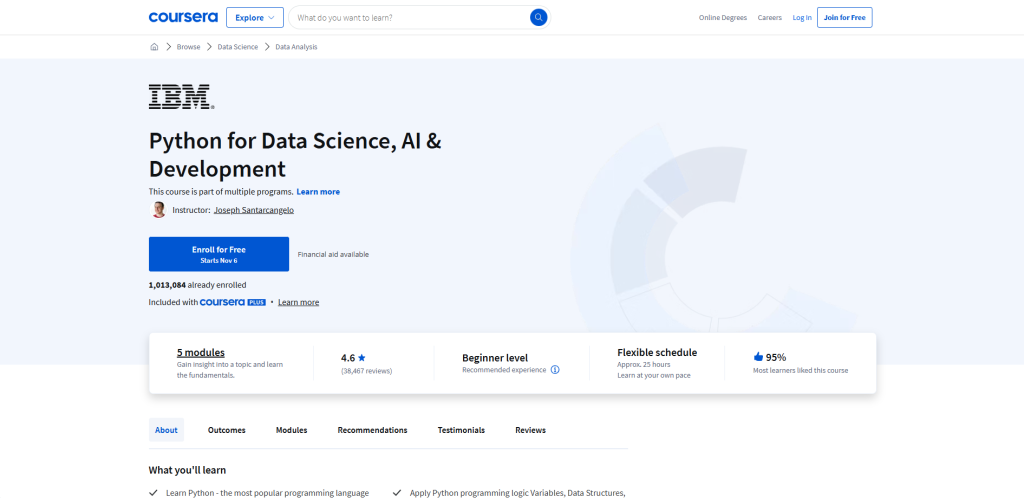
Task: Open the Explore dropdown
Action: (255, 18)
